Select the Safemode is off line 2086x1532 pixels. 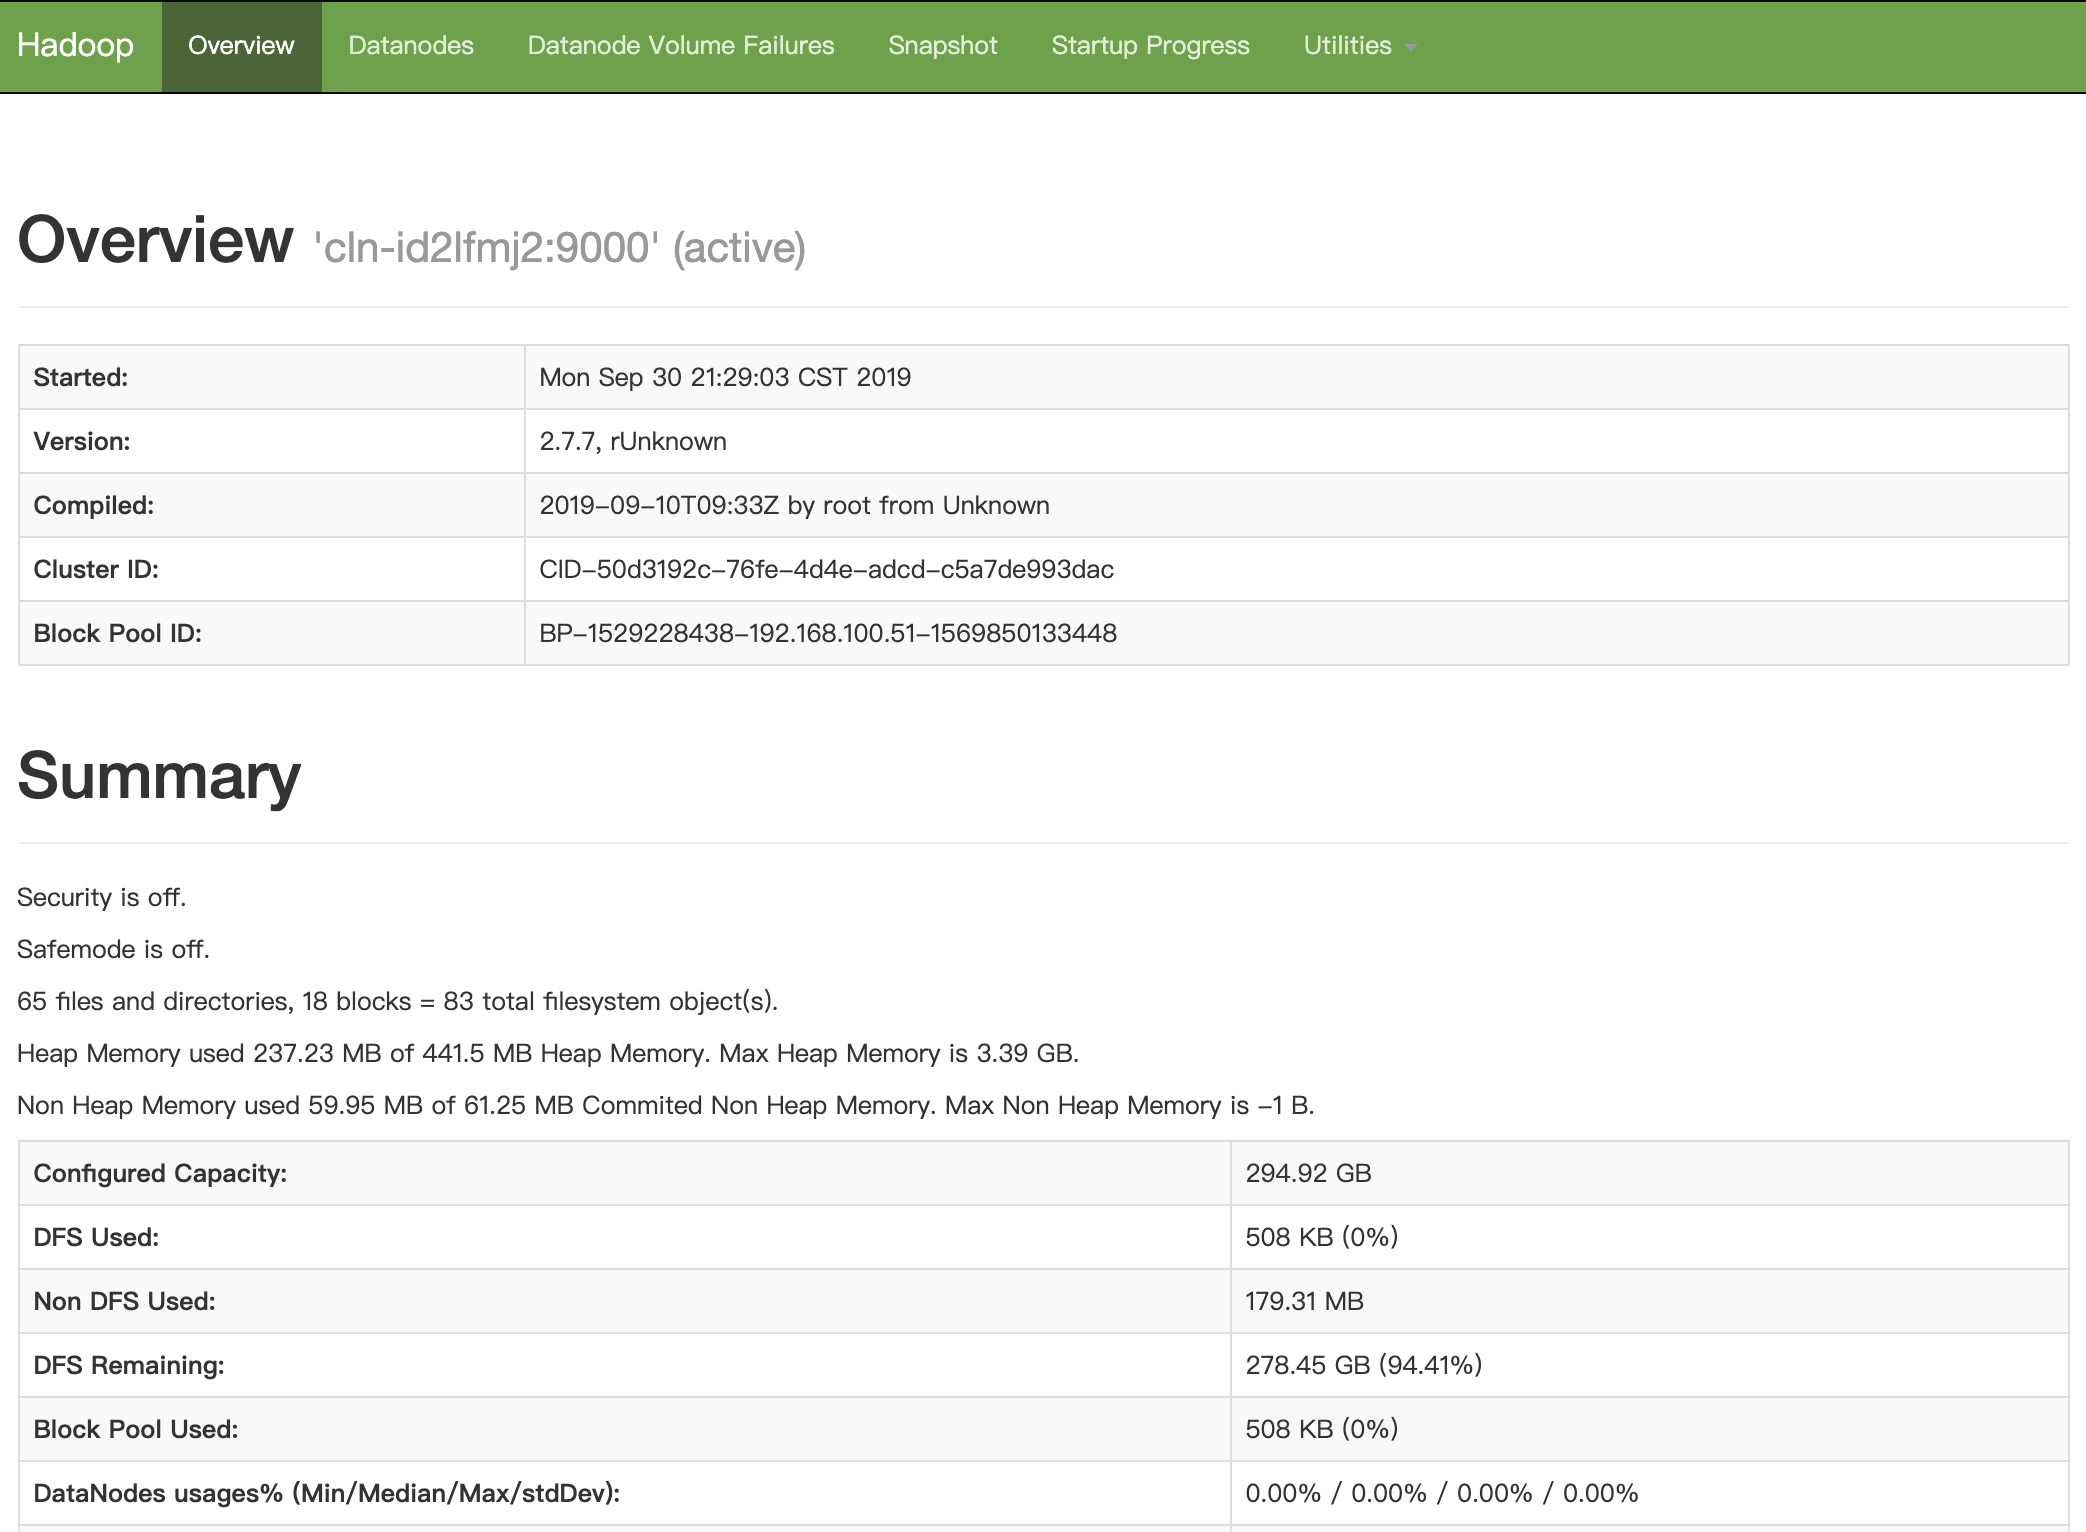click(113, 949)
